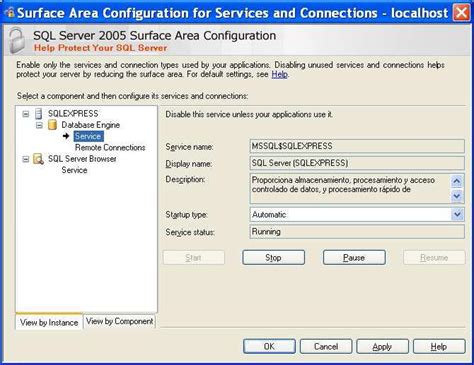This screenshot has width=474, height=365.
Task: Click the 'Description:' label
Action: [185, 180]
